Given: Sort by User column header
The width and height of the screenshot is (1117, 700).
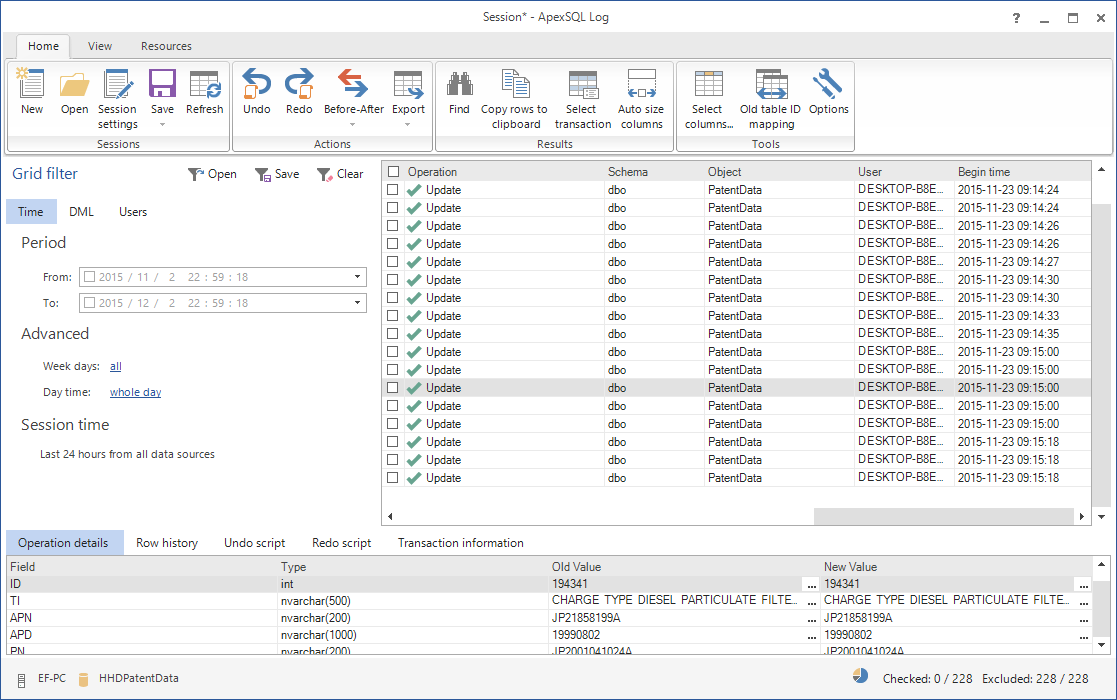Looking at the screenshot, I should (904, 172).
